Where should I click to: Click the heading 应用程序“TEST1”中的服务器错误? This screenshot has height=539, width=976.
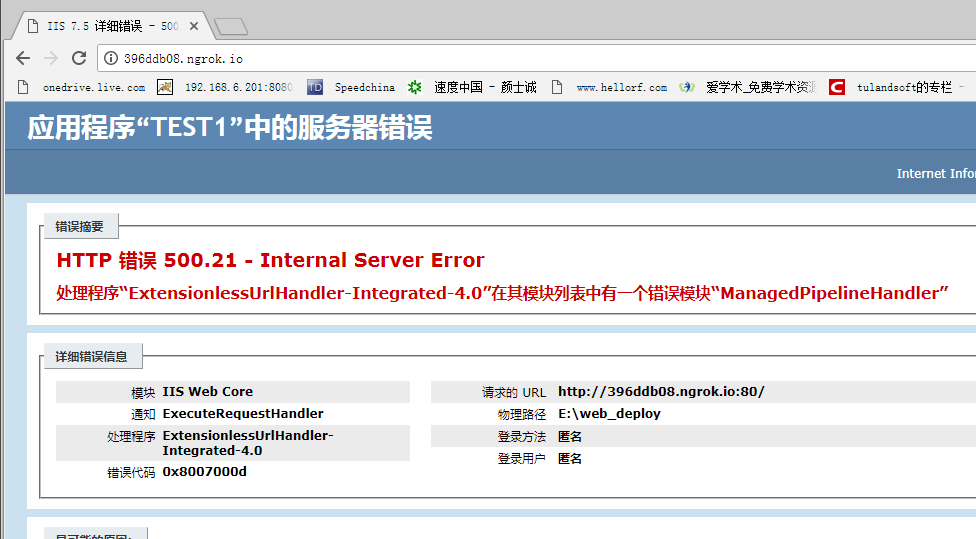coord(230,128)
